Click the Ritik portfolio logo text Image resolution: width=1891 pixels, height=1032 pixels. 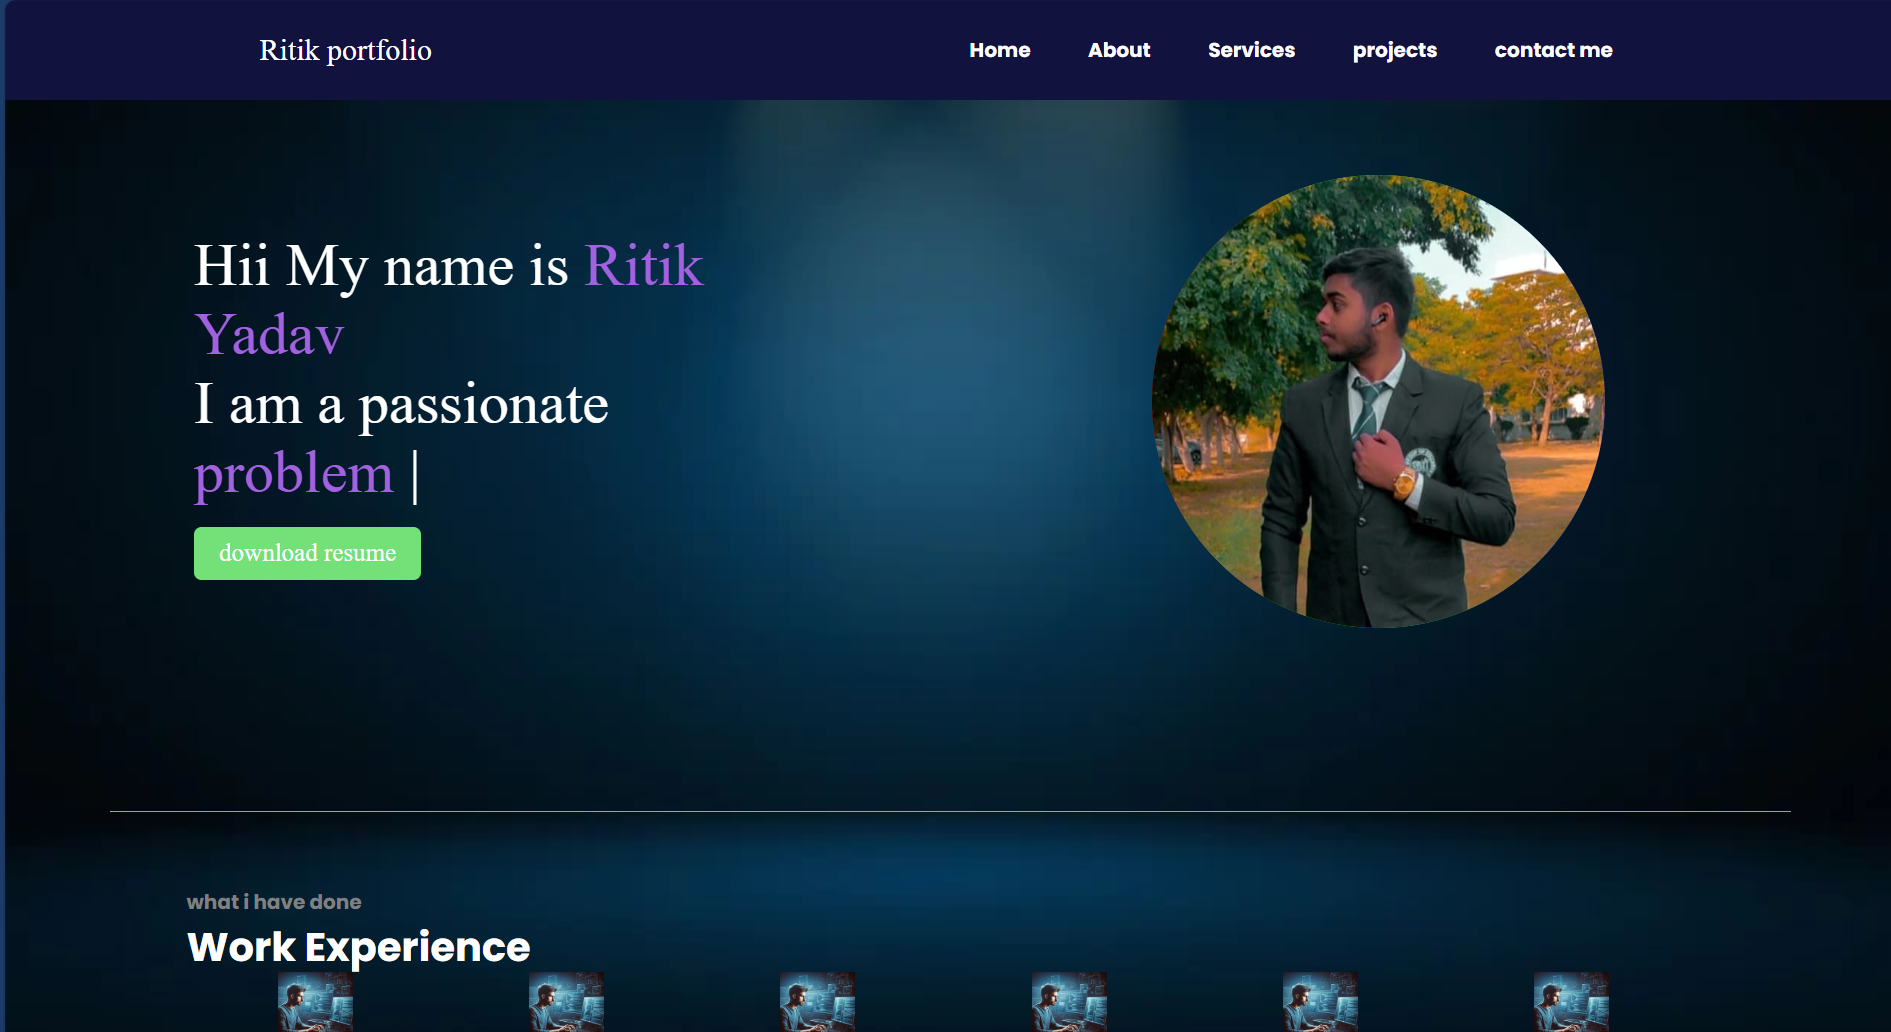[x=345, y=50]
